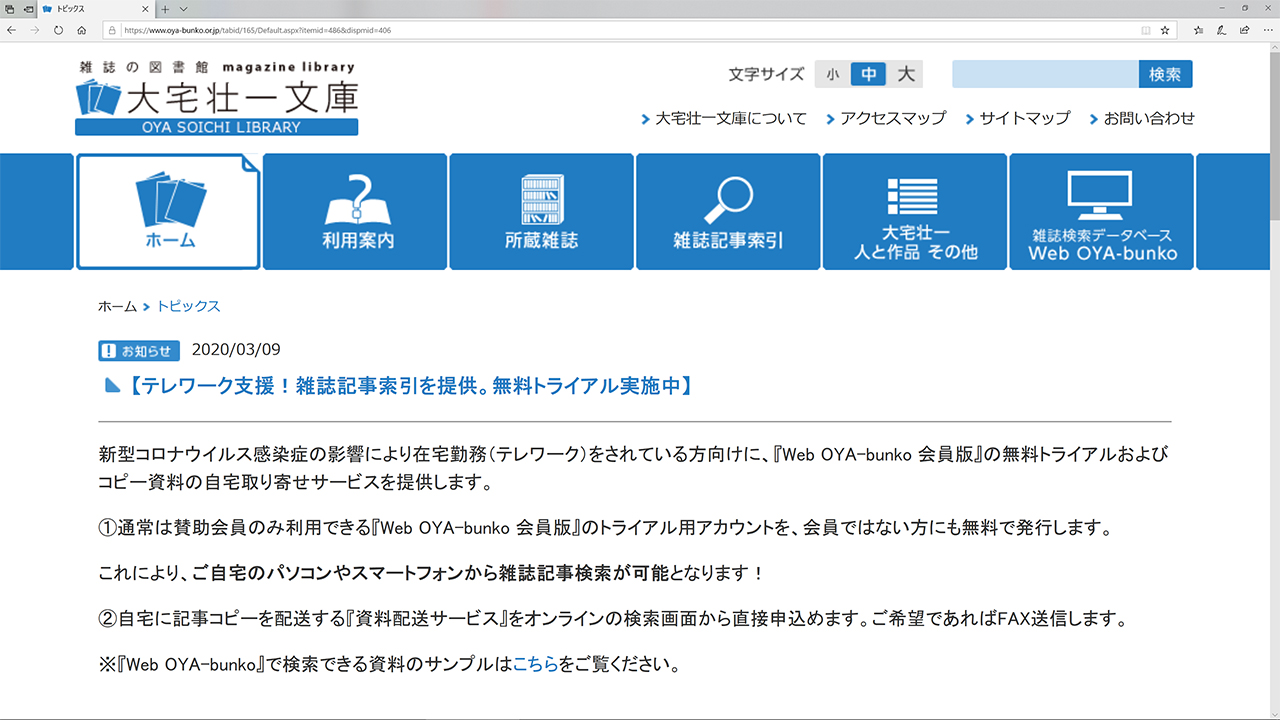Maximize or restore the browser window
This screenshot has height=720, width=1280.
pos(1244,9)
